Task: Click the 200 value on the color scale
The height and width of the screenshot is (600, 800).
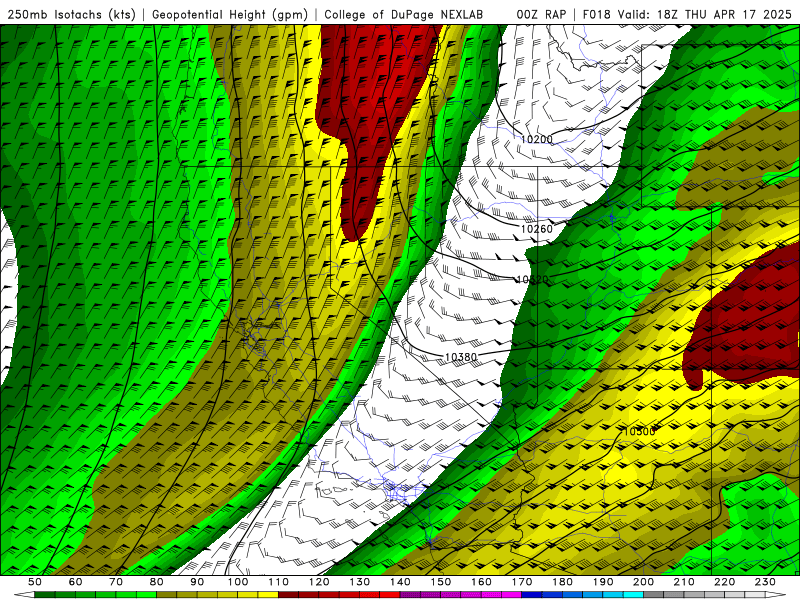Action: point(643,582)
